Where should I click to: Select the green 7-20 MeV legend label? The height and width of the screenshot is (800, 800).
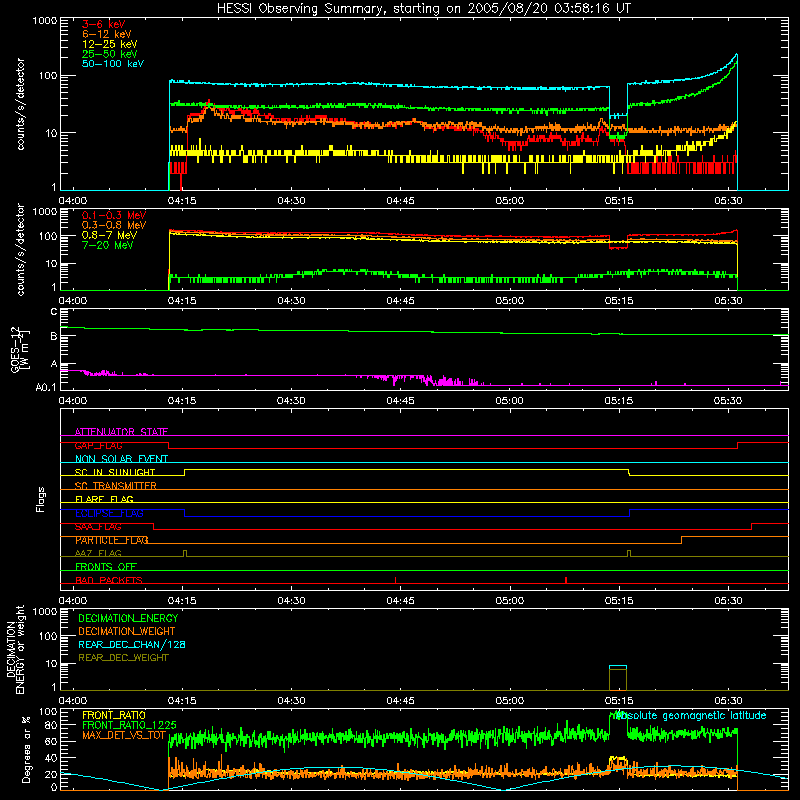click(x=108, y=245)
